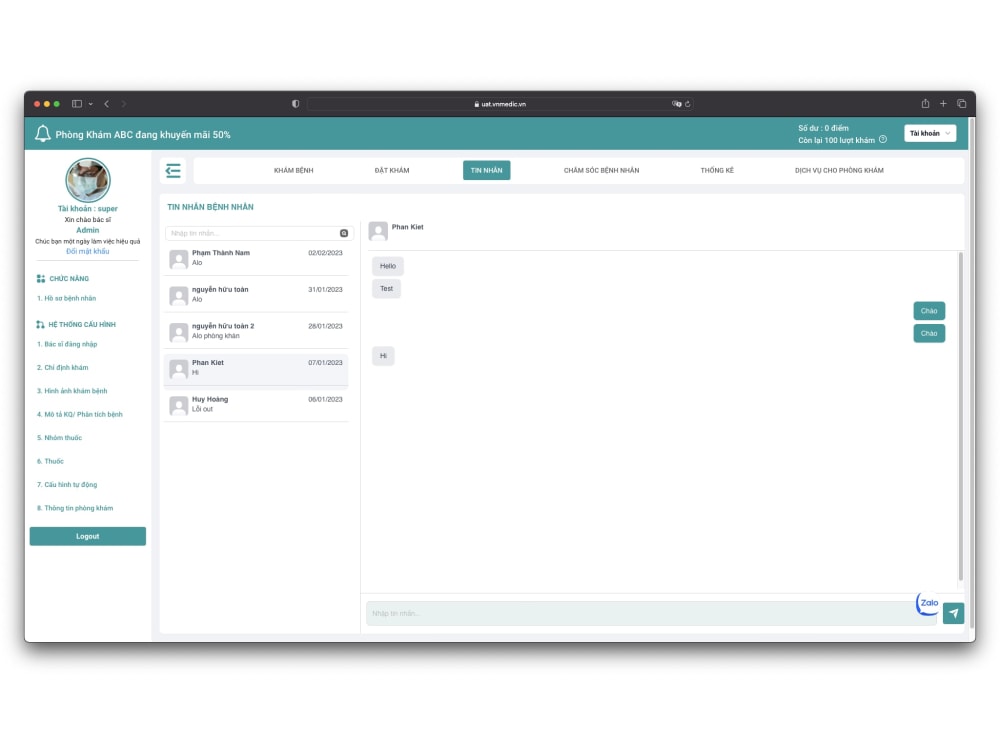This screenshot has height=750, width=1000.
Task: Click the HỆ THỐNG CẤU HÌNH icon
Action: (41, 325)
